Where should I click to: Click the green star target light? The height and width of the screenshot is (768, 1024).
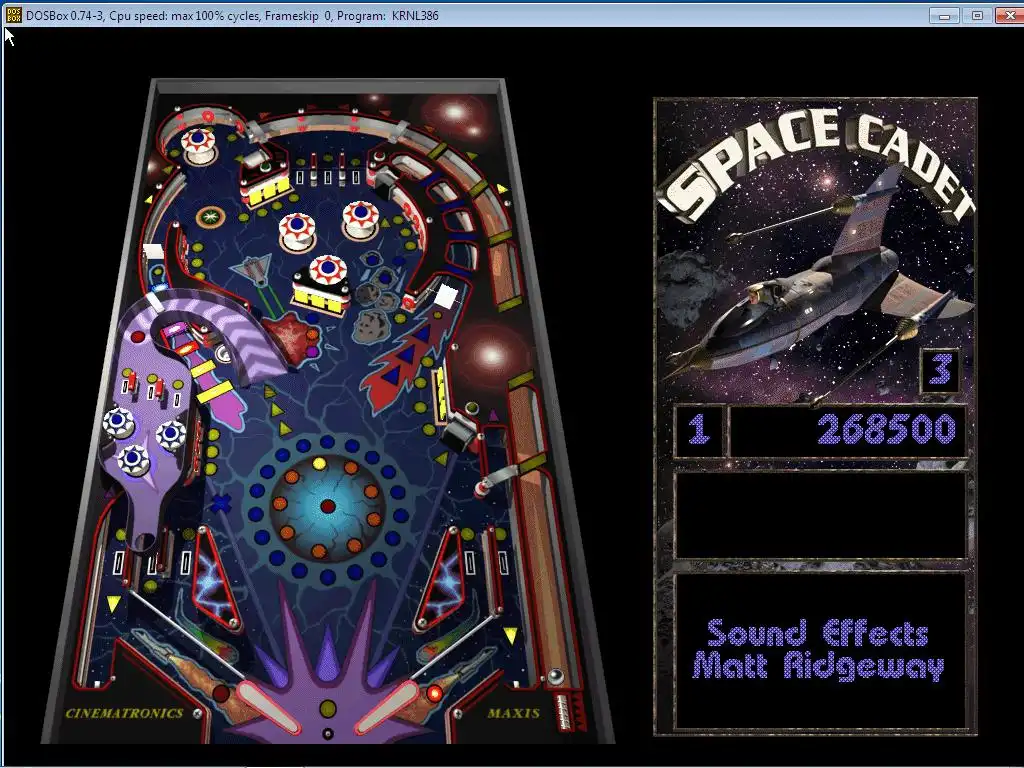tap(210, 216)
